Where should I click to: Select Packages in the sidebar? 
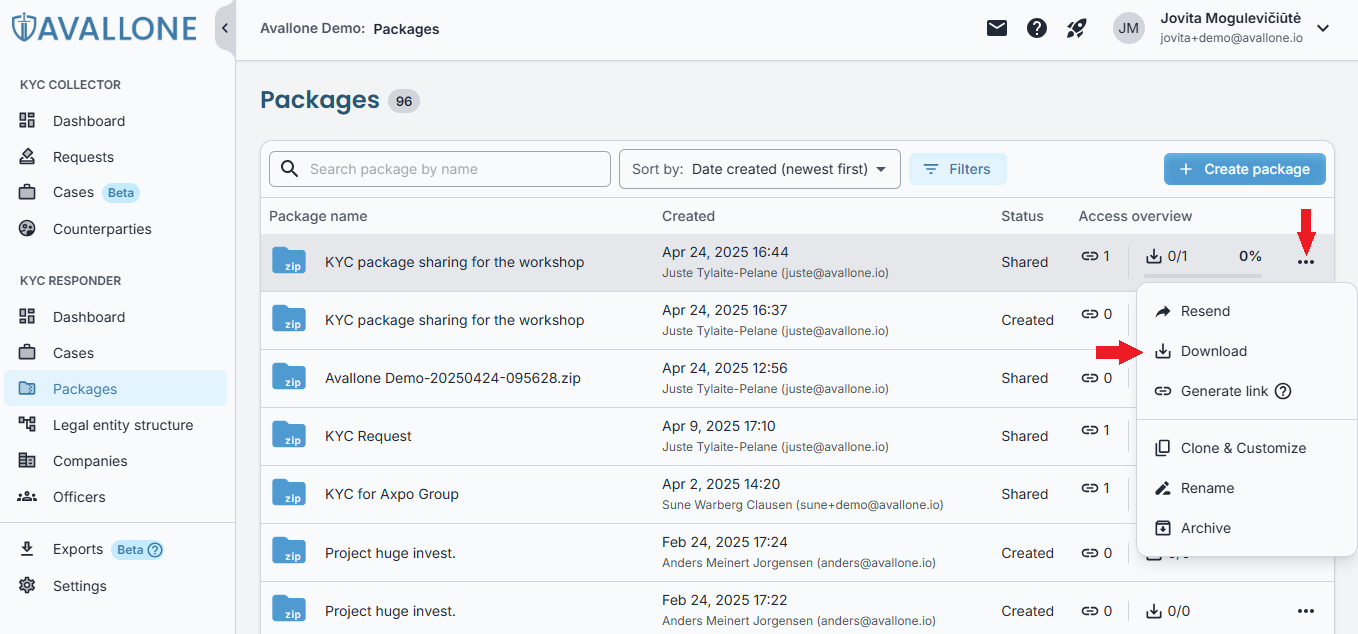(x=117, y=389)
